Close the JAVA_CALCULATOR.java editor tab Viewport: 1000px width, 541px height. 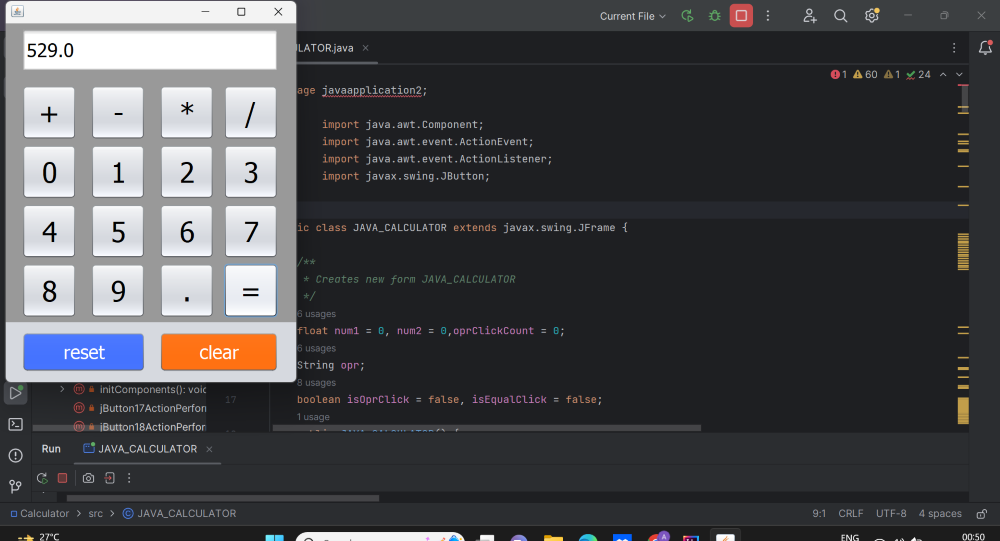click(365, 48)
